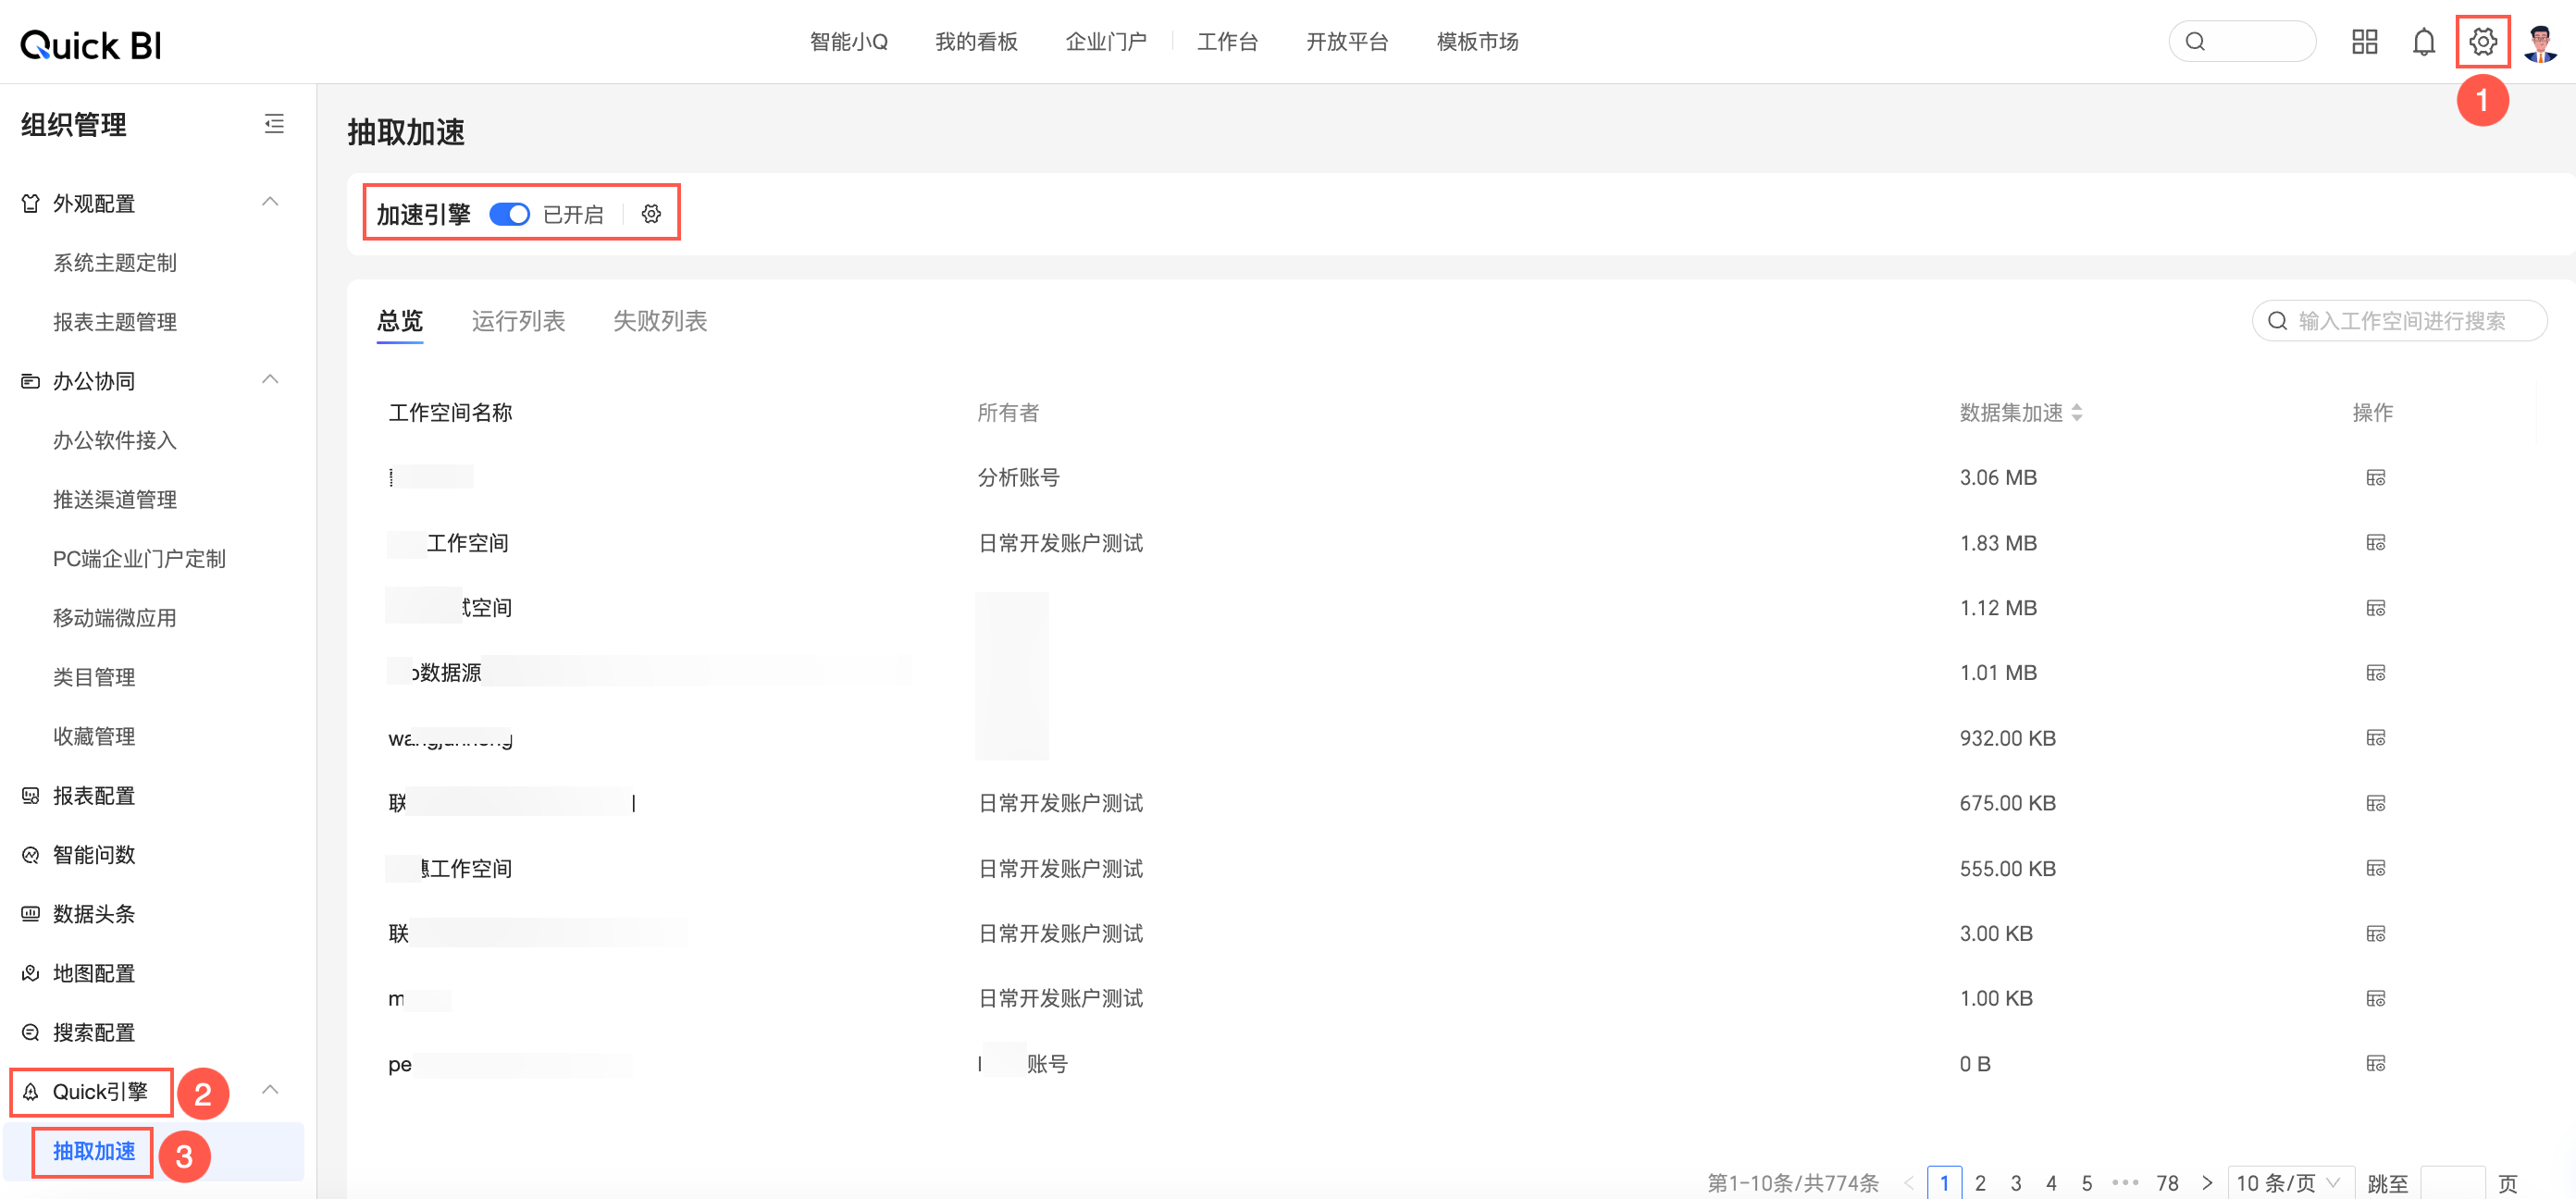2576x1199 pixels.
Task: Open 推送渠道管理 in sidebar
Action: tap(115, 499)
